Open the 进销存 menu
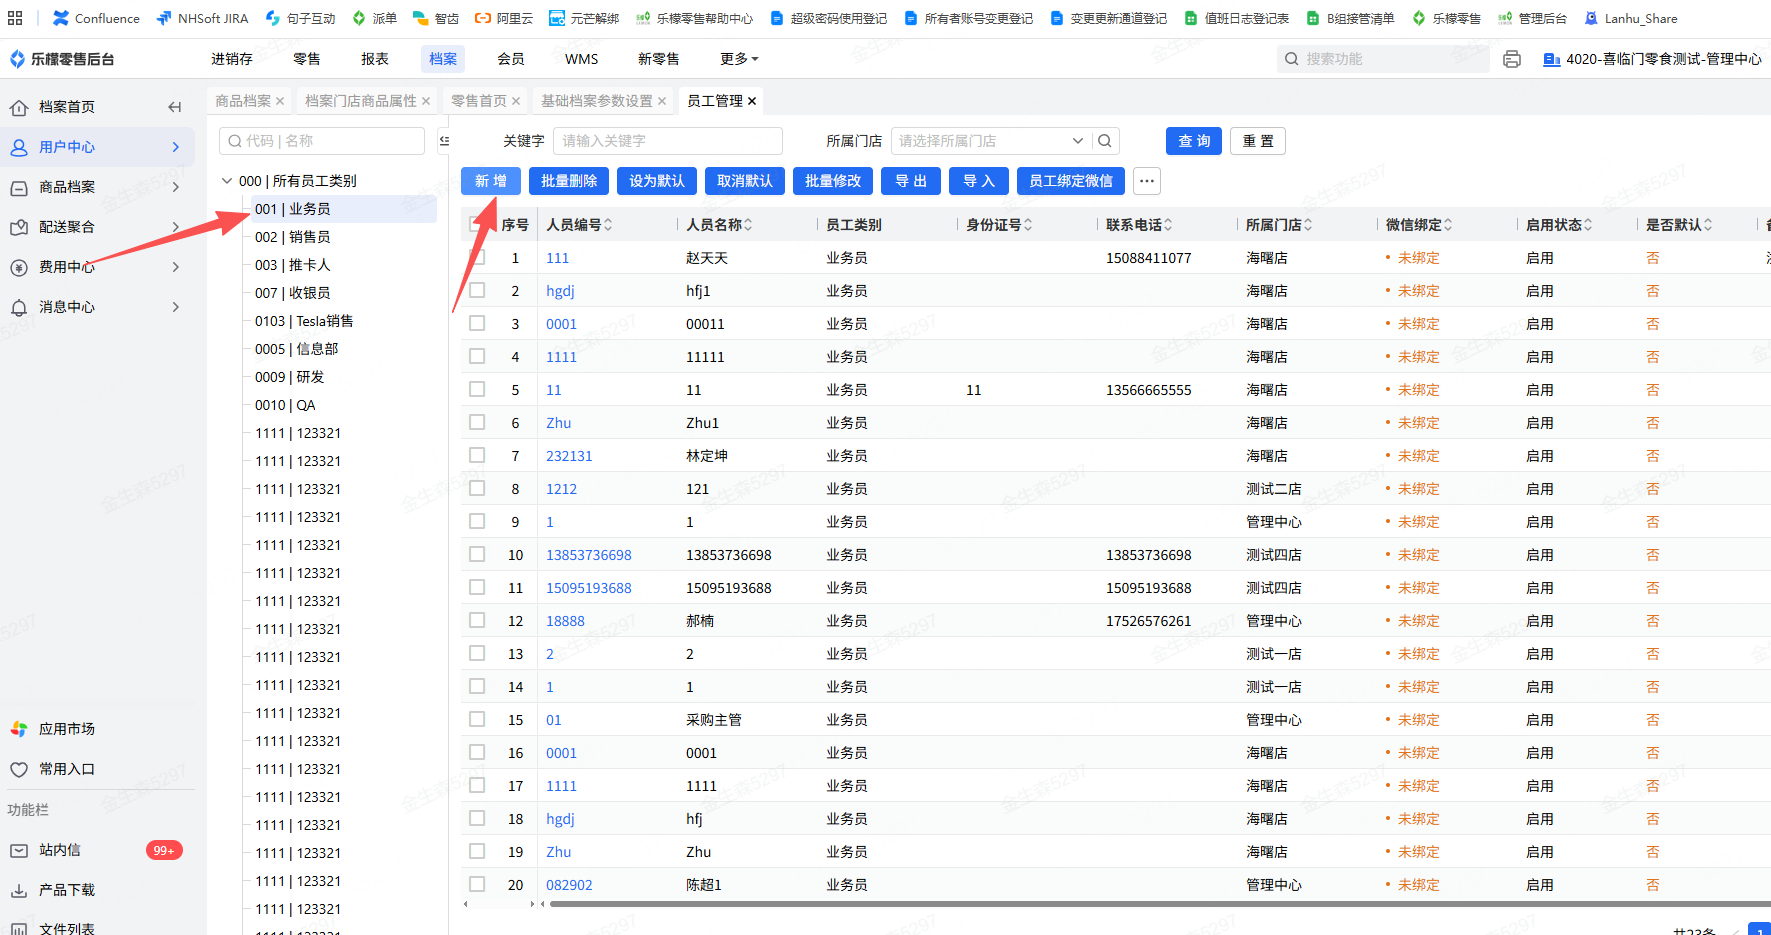Image resolution: width=1771 pixels, height=935 pixels. point(232,59)
